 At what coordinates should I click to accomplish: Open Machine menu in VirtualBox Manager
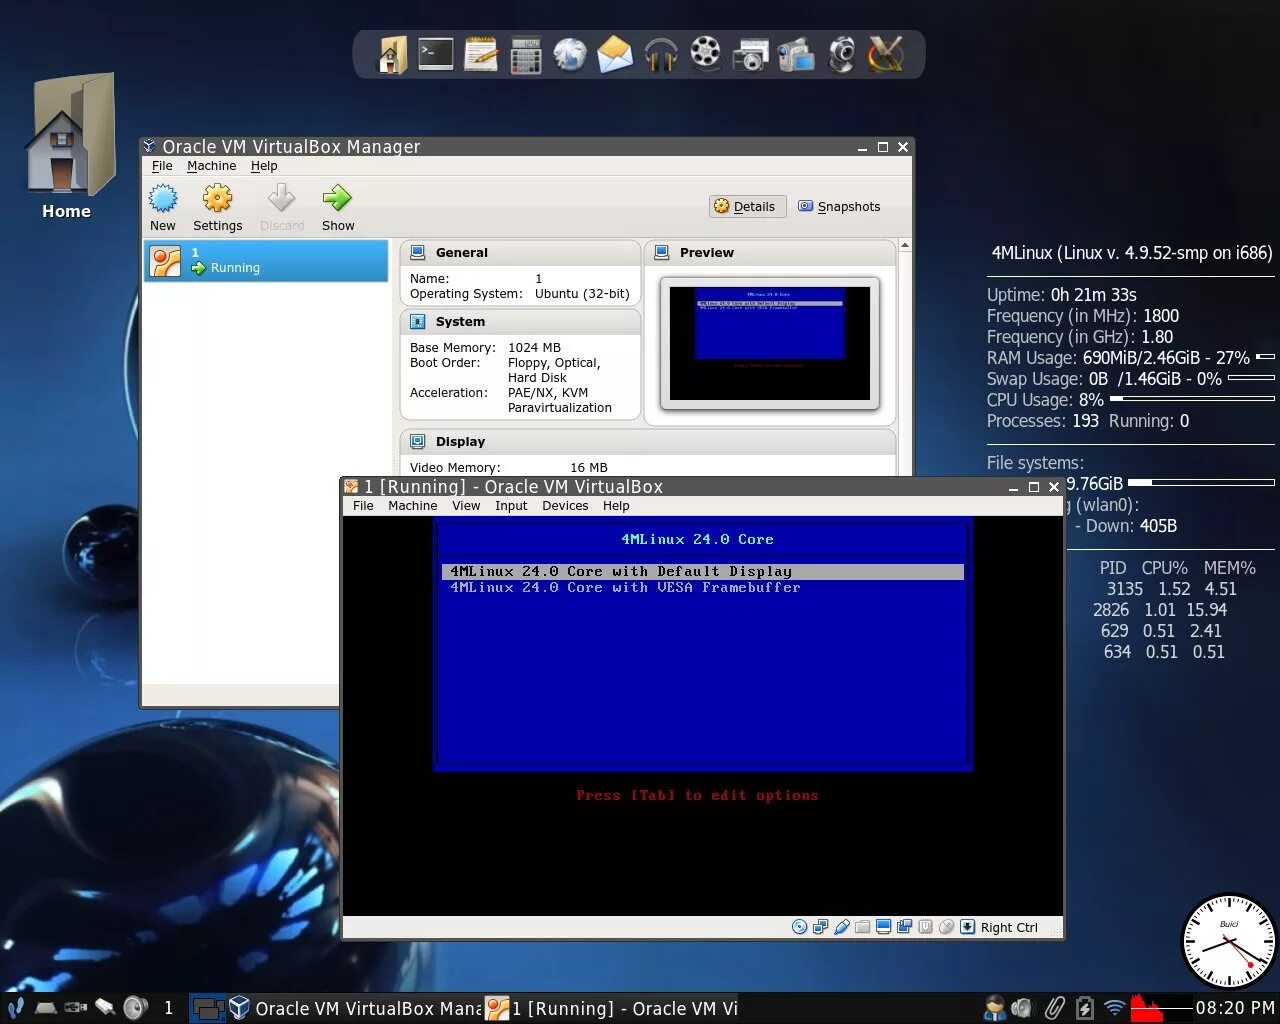(212, 166)
